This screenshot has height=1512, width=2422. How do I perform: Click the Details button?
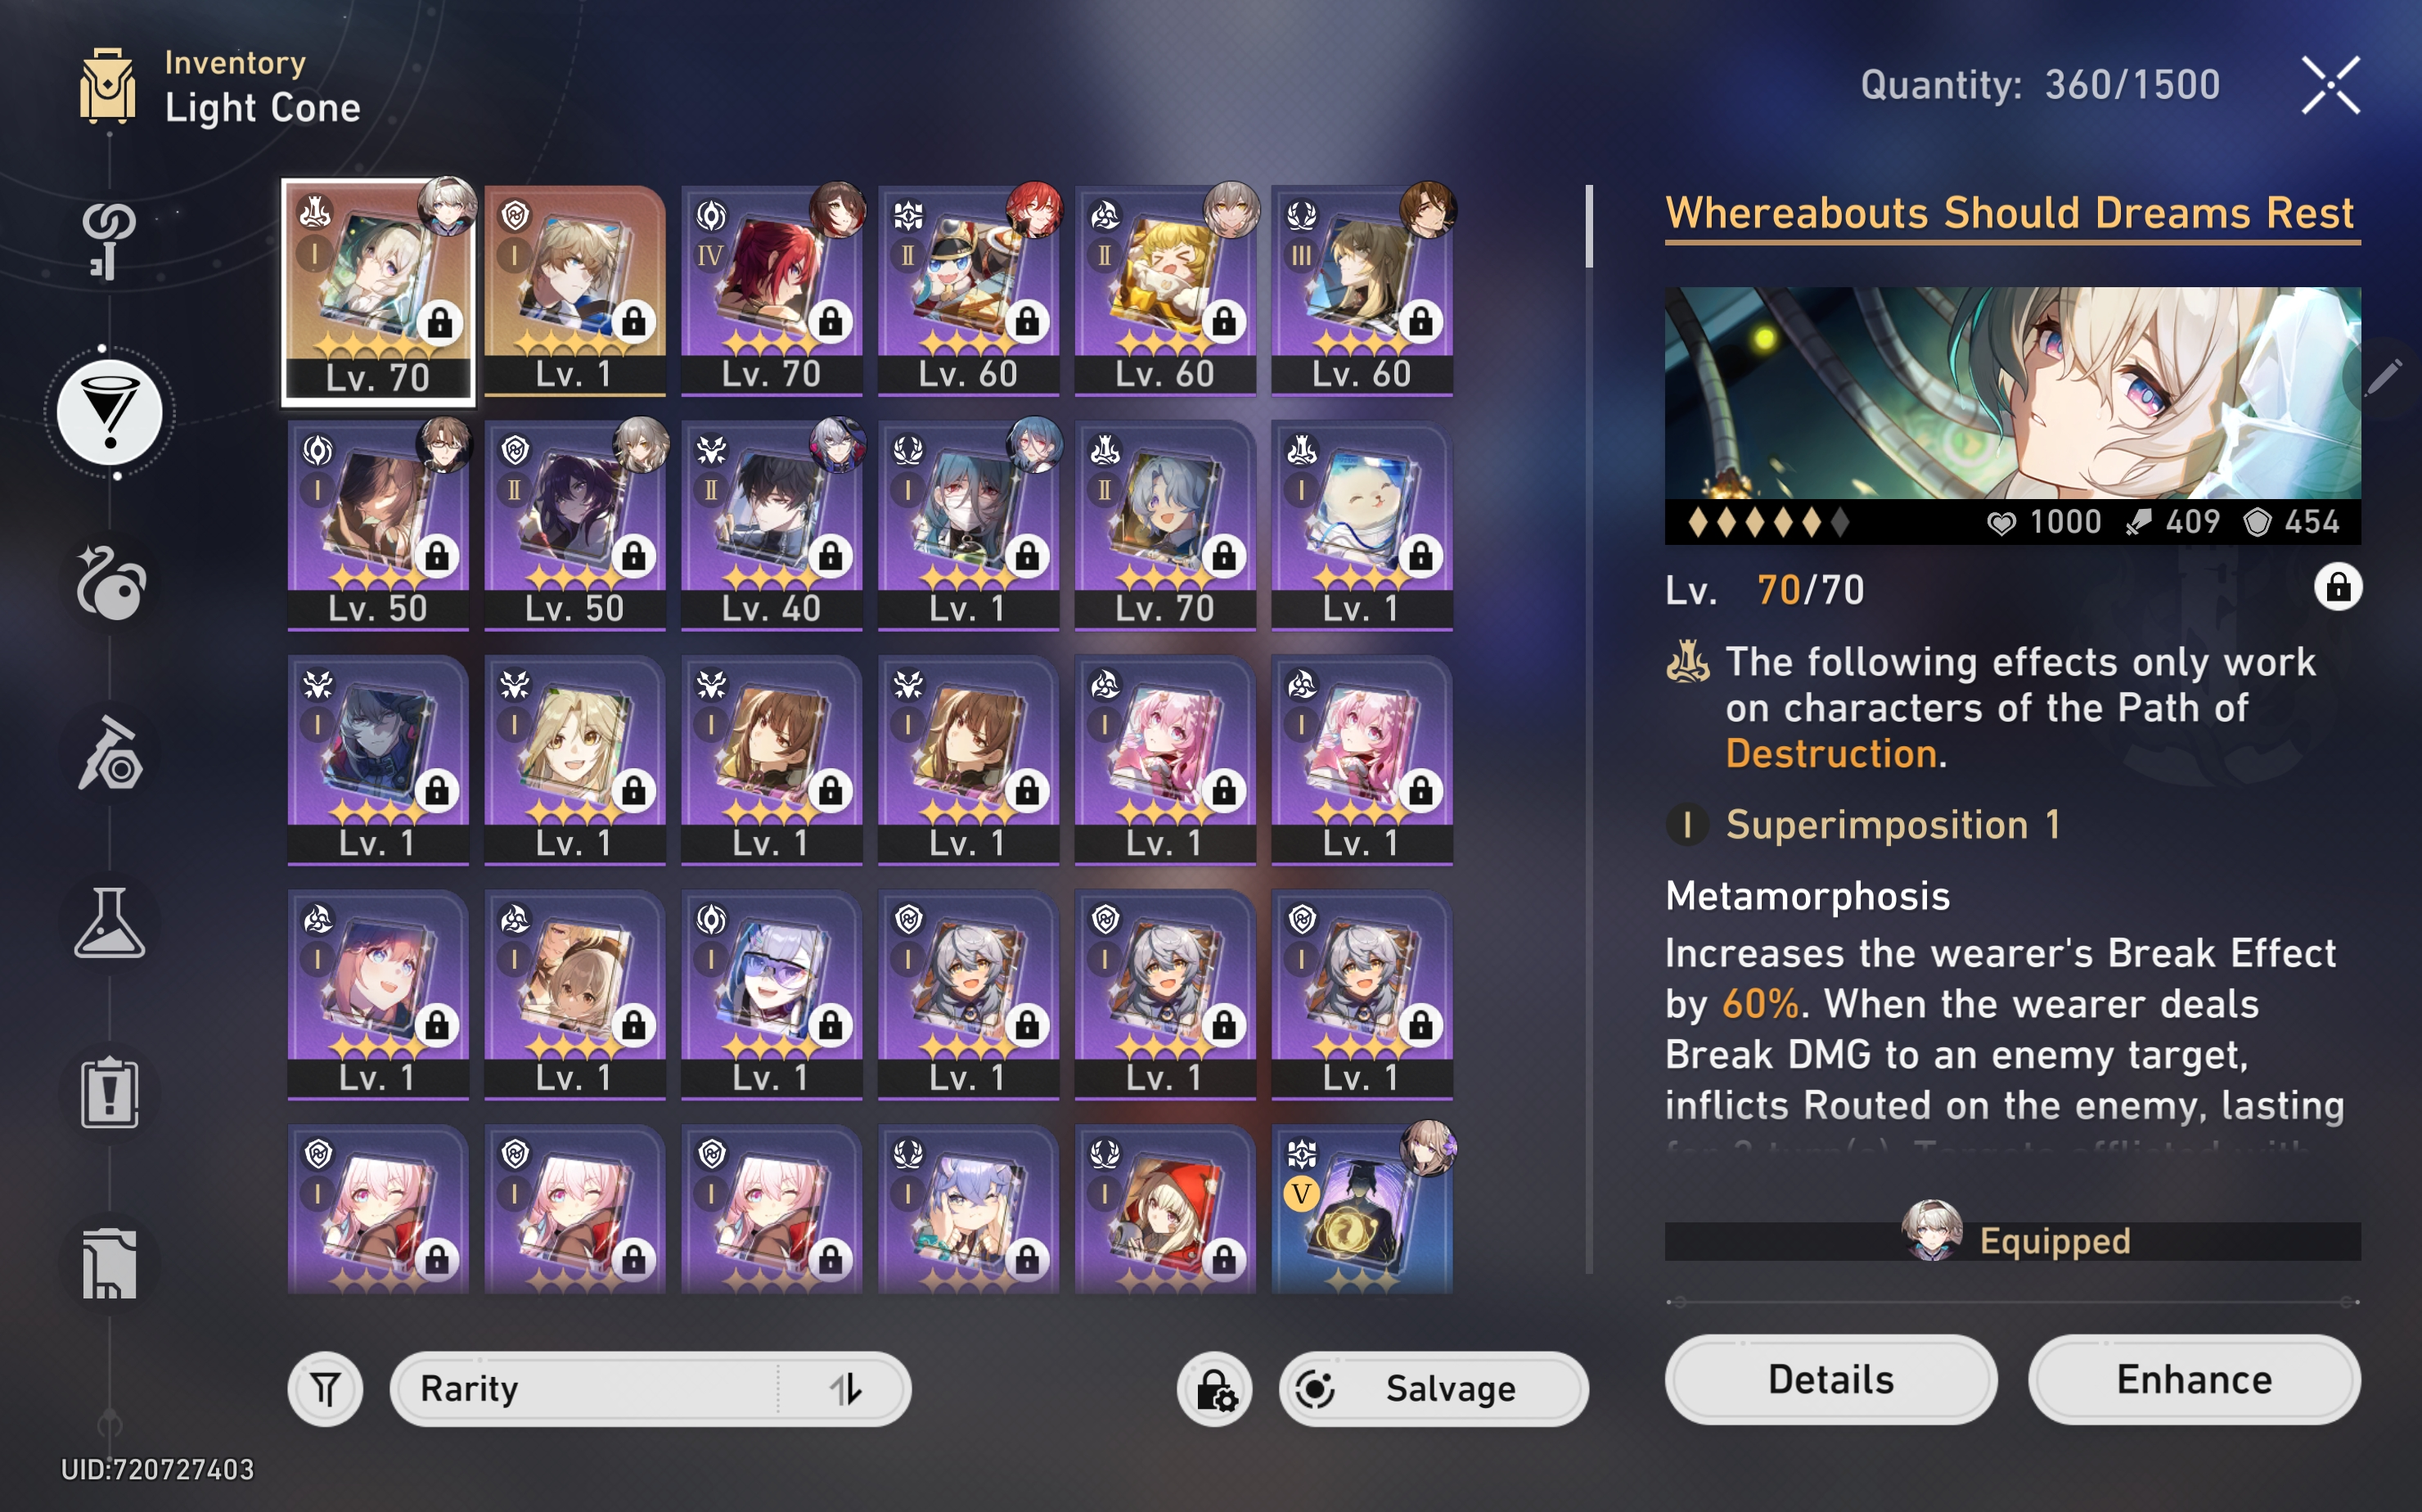[x=1830, y=1379]
